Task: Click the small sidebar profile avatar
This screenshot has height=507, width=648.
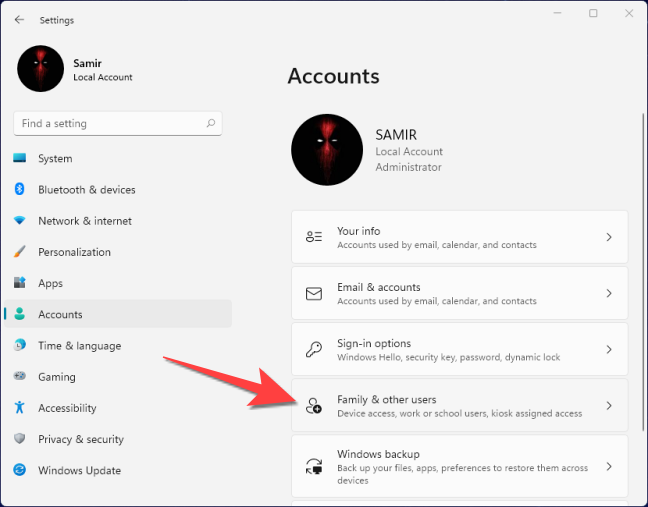Action: click(40, 69)
